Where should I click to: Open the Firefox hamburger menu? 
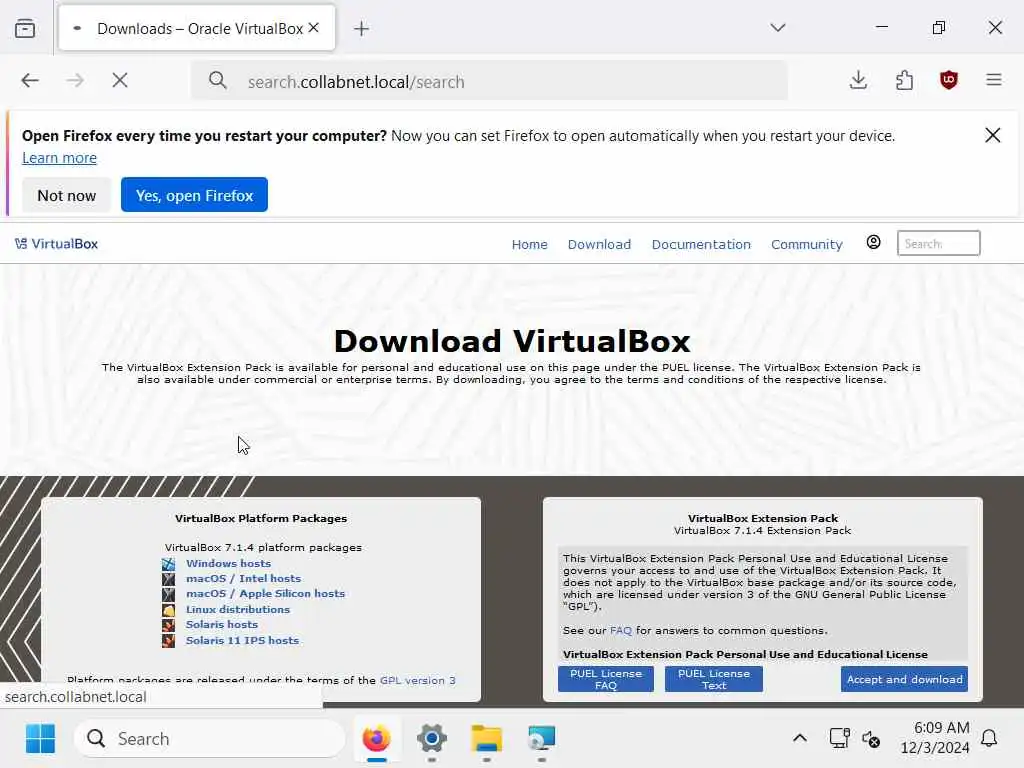[x=993, y=80]
